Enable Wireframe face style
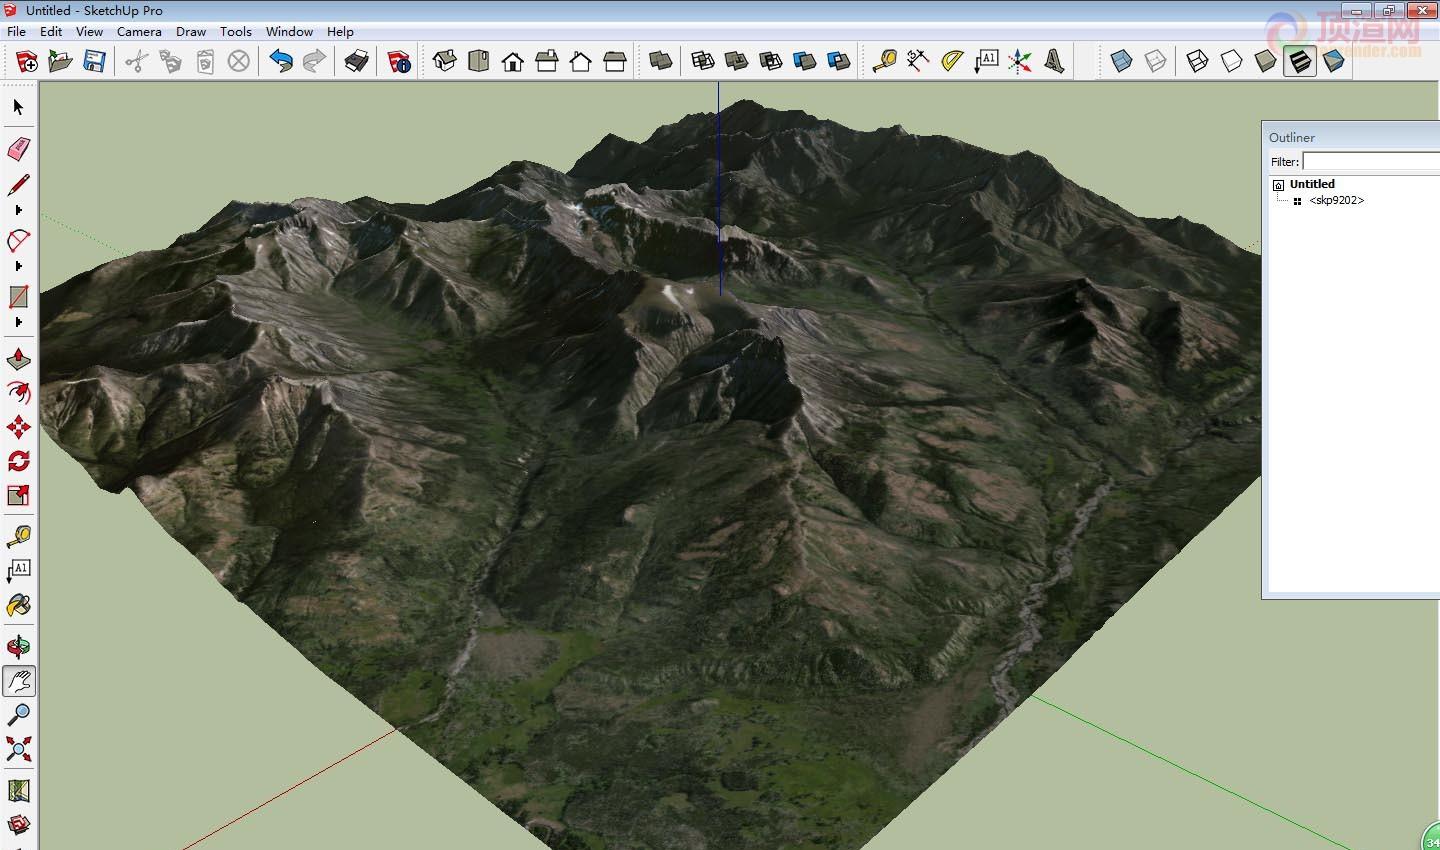Viewport: 1440px width, 850px height. tap(1198, 62)
